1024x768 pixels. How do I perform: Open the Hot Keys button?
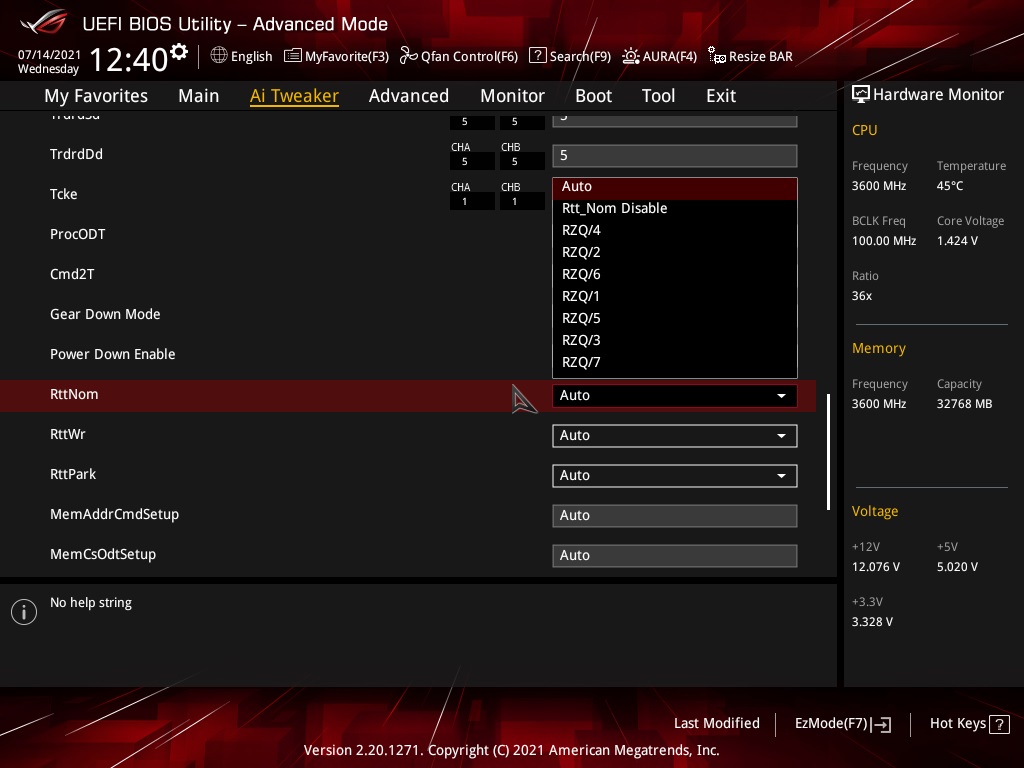[969, 724]
